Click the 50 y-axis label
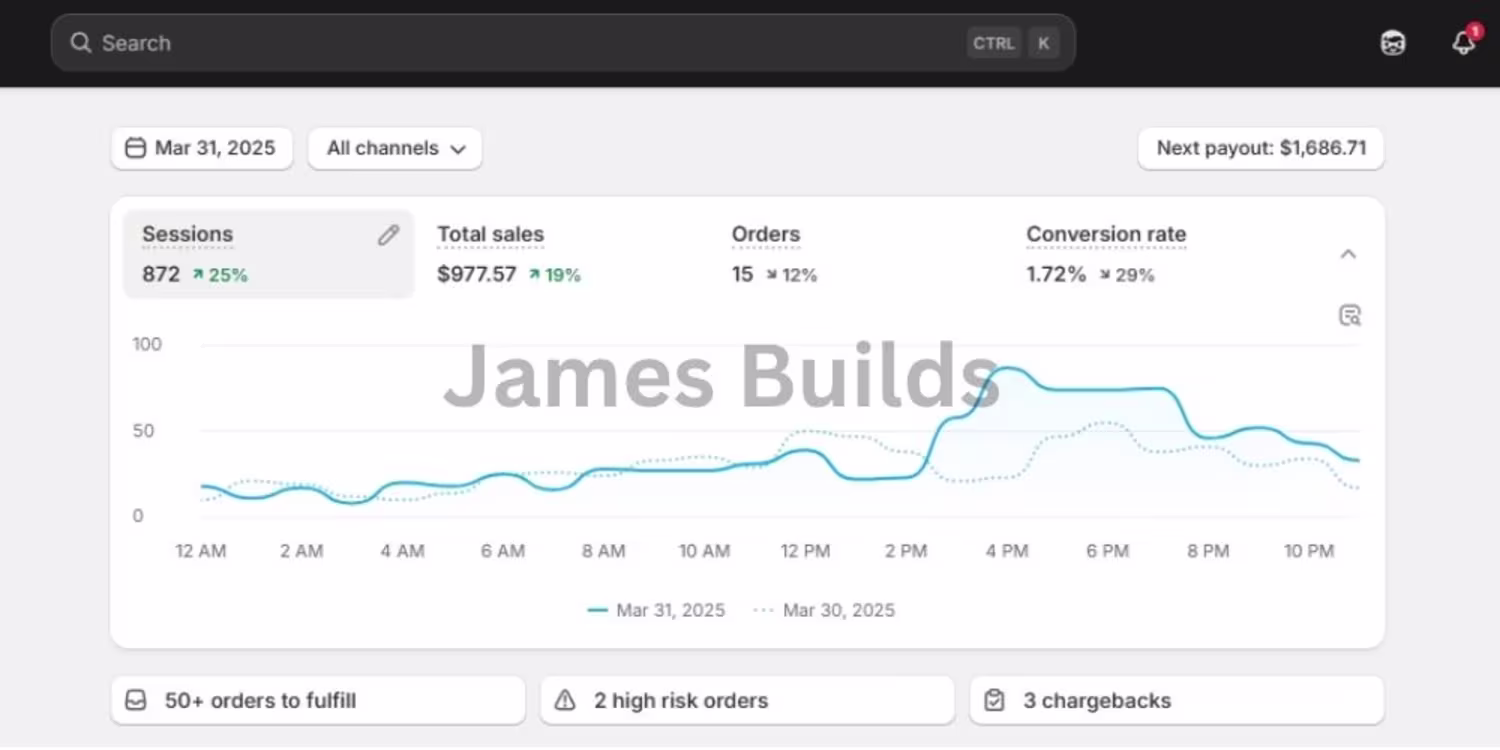 click(144, 431)
